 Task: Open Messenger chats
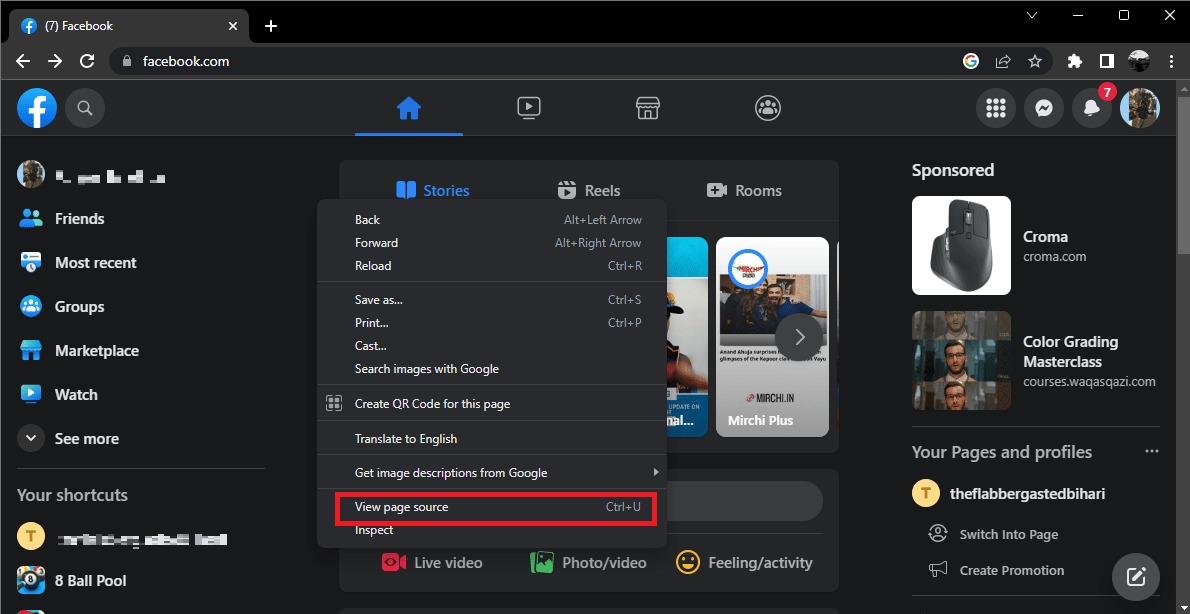1044,109
